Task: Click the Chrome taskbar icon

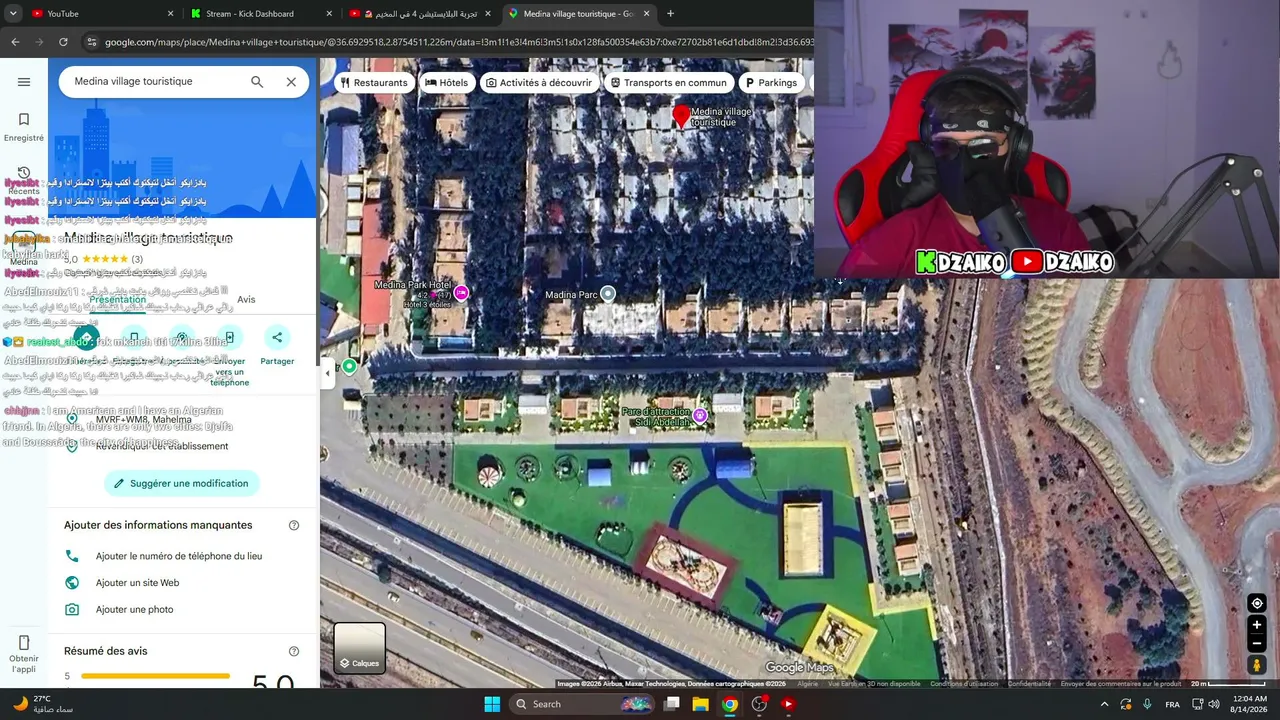Action: [x=730, y=704]
